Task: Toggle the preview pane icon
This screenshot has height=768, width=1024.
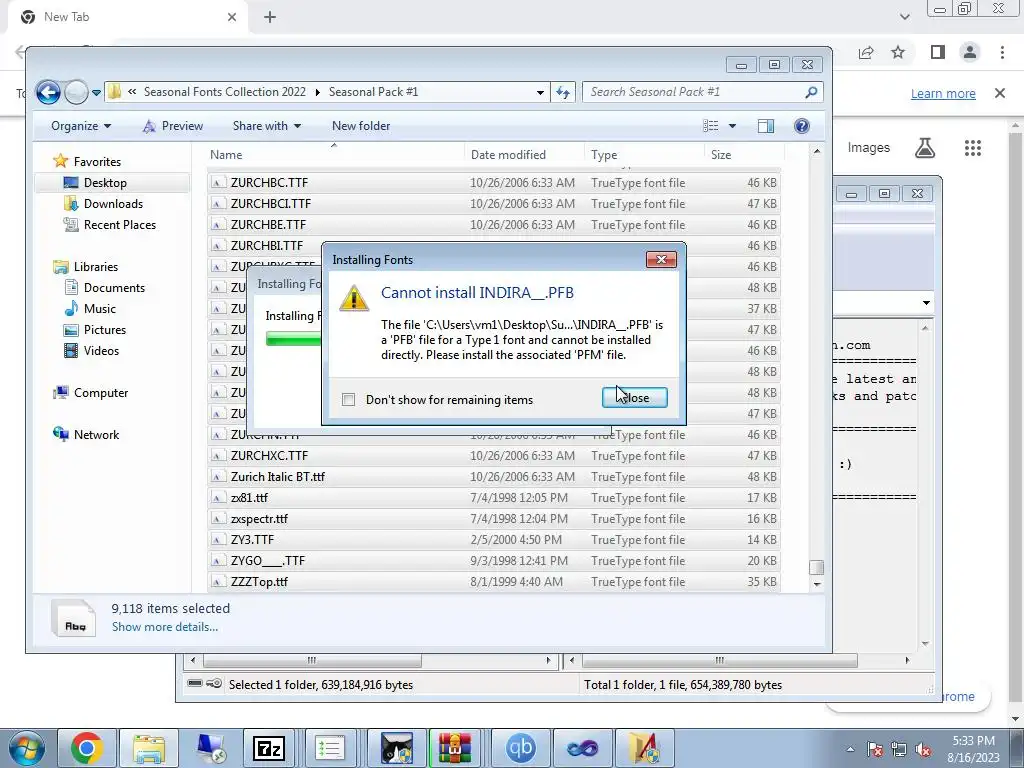Action: pos(765,126)
